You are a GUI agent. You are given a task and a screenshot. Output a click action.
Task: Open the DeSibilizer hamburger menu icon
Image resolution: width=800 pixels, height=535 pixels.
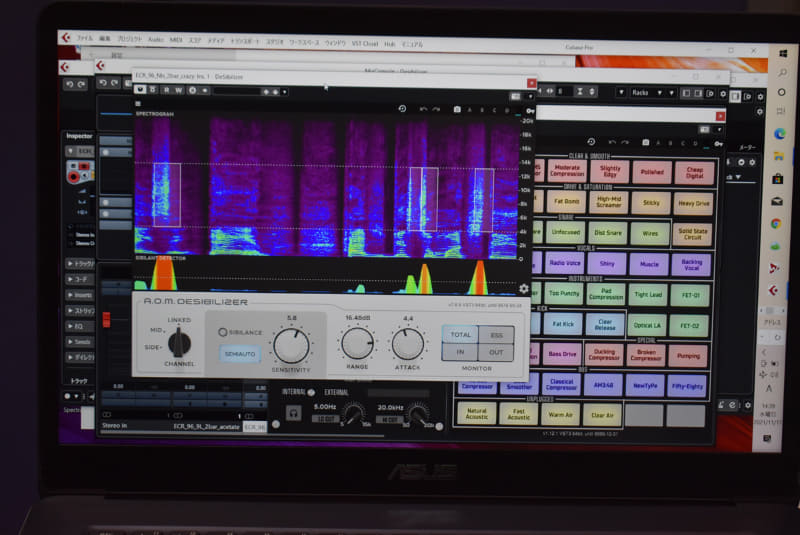138,104
